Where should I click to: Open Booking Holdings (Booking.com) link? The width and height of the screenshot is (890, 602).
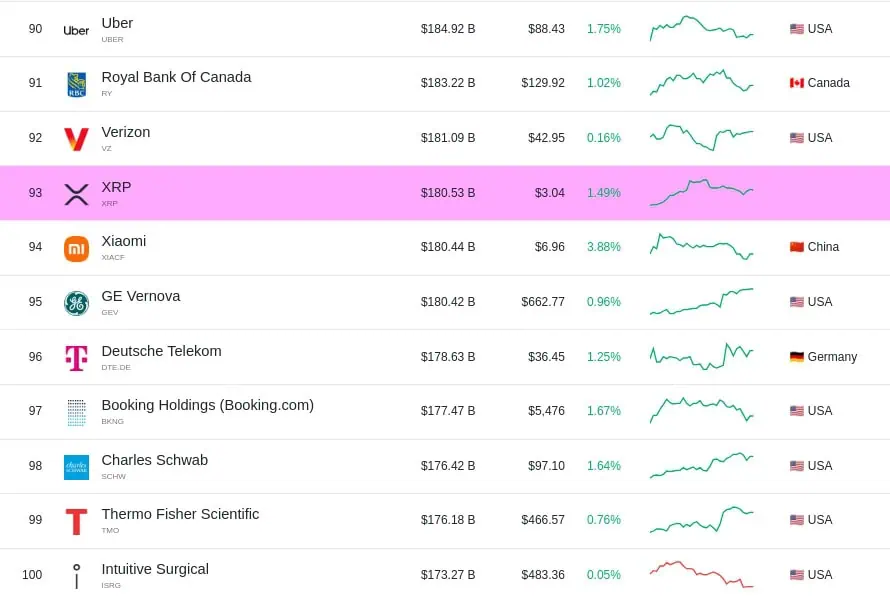click(x=207, y=405)
